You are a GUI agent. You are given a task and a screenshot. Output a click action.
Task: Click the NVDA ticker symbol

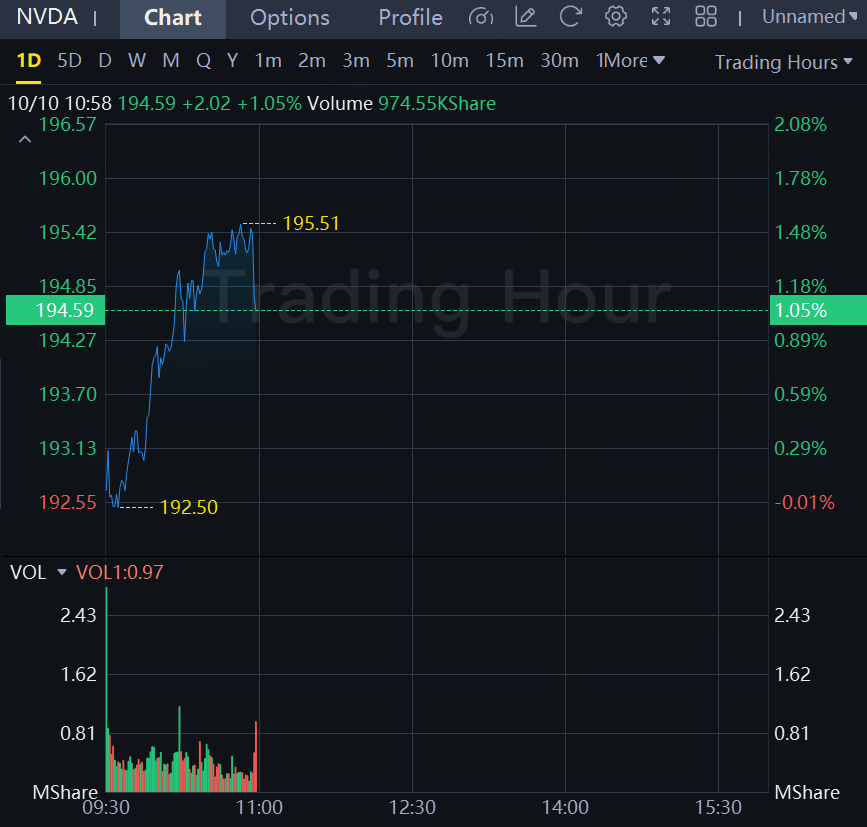pyautogui.click(x=47, y=17)
